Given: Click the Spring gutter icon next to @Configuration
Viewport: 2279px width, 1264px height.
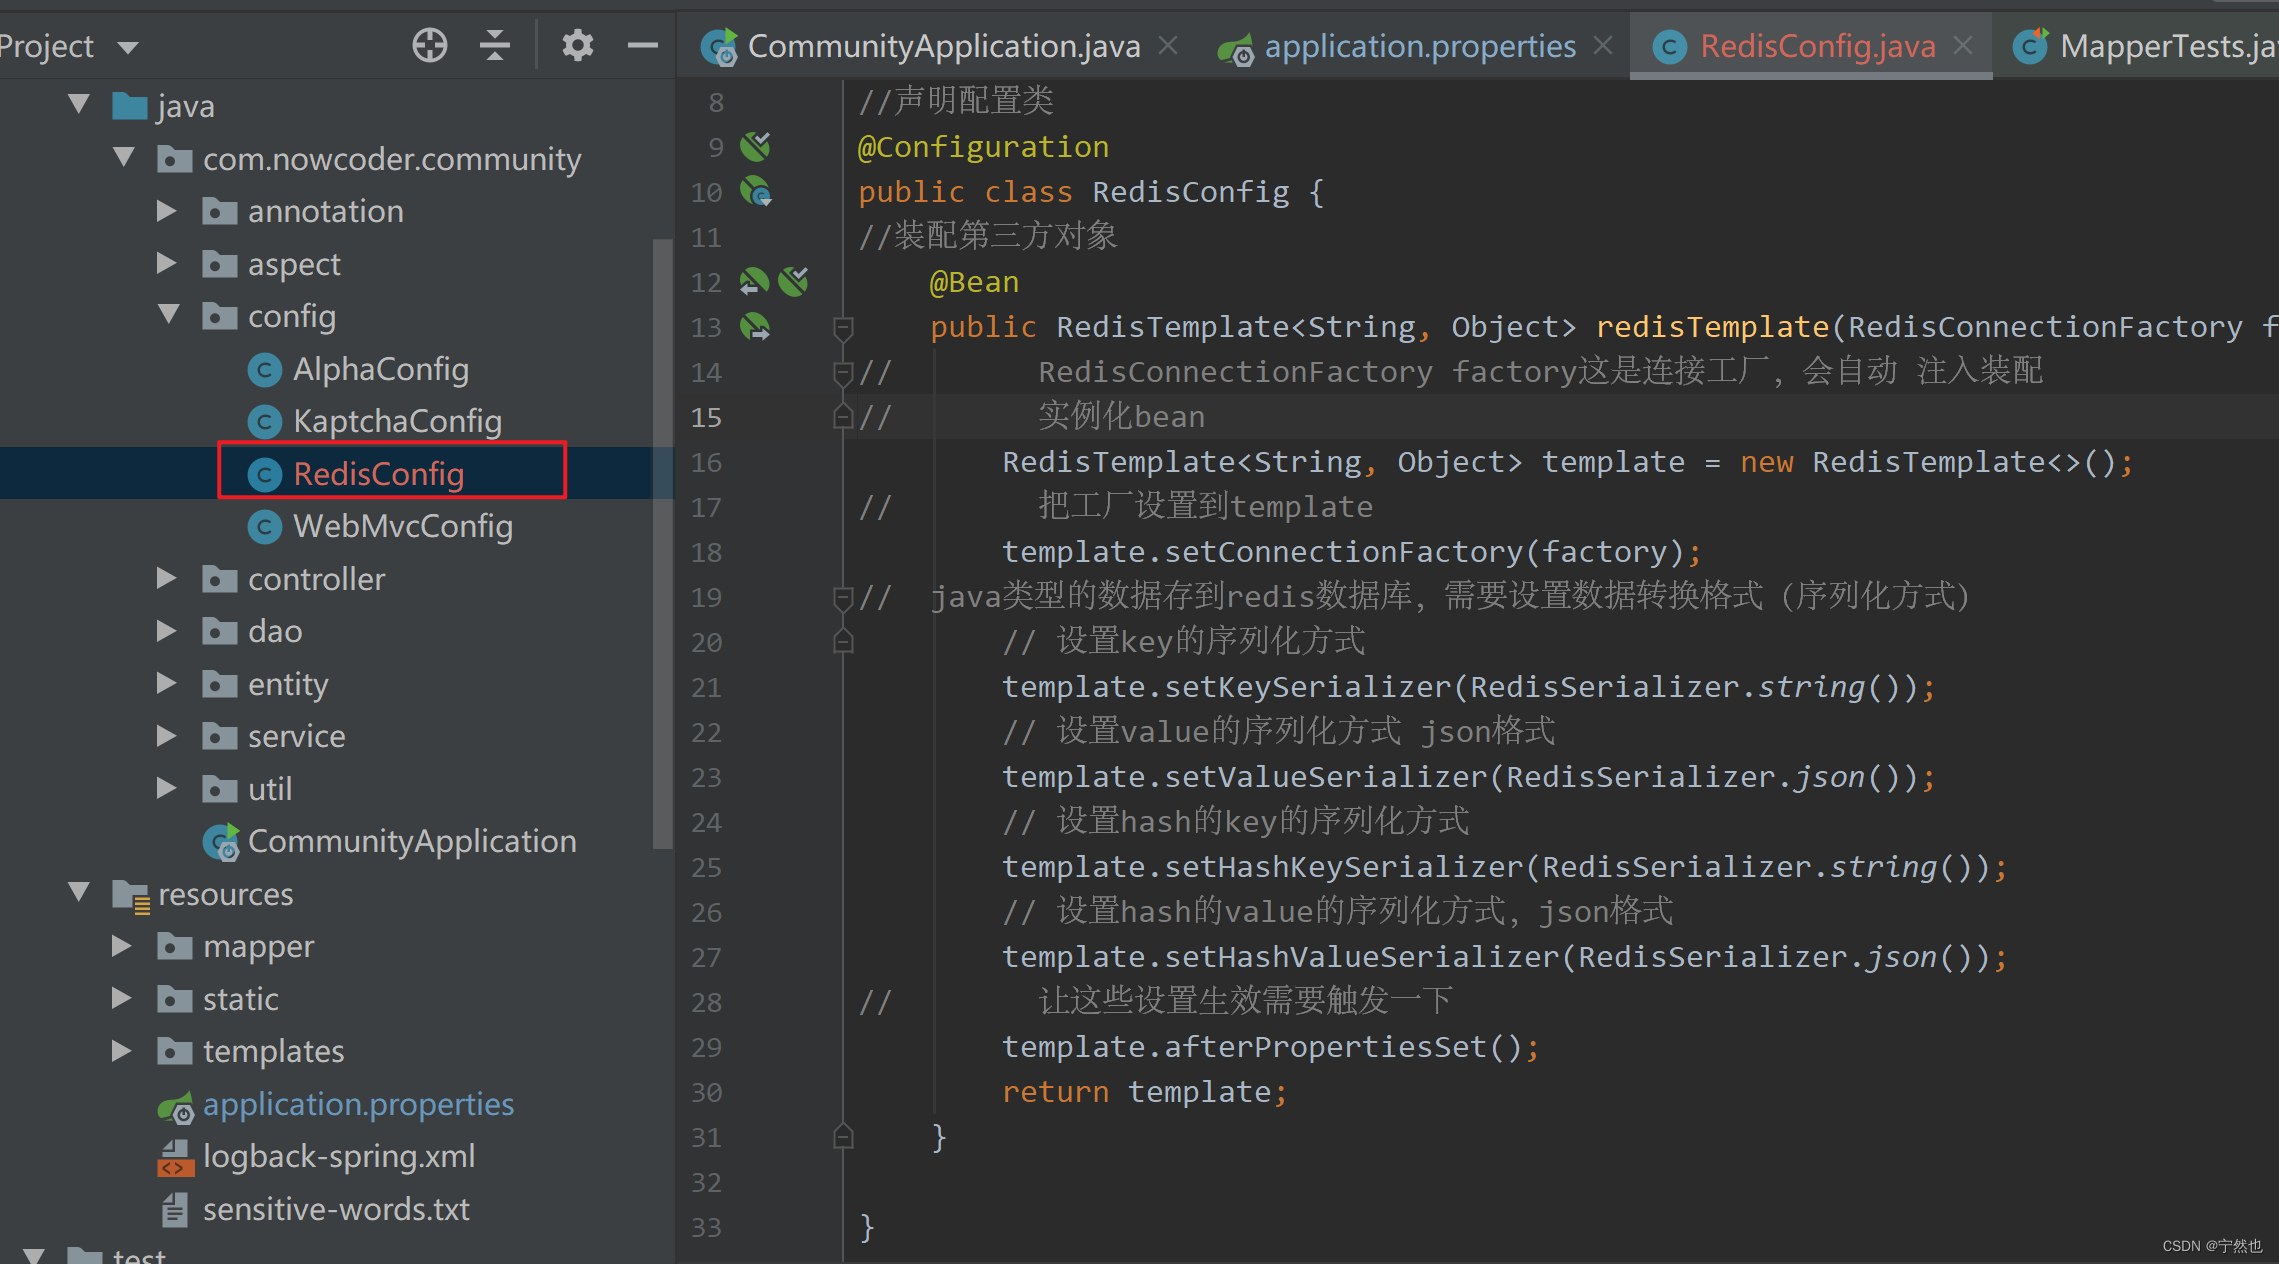Looking at the screenshot, I should pos(755,146).
